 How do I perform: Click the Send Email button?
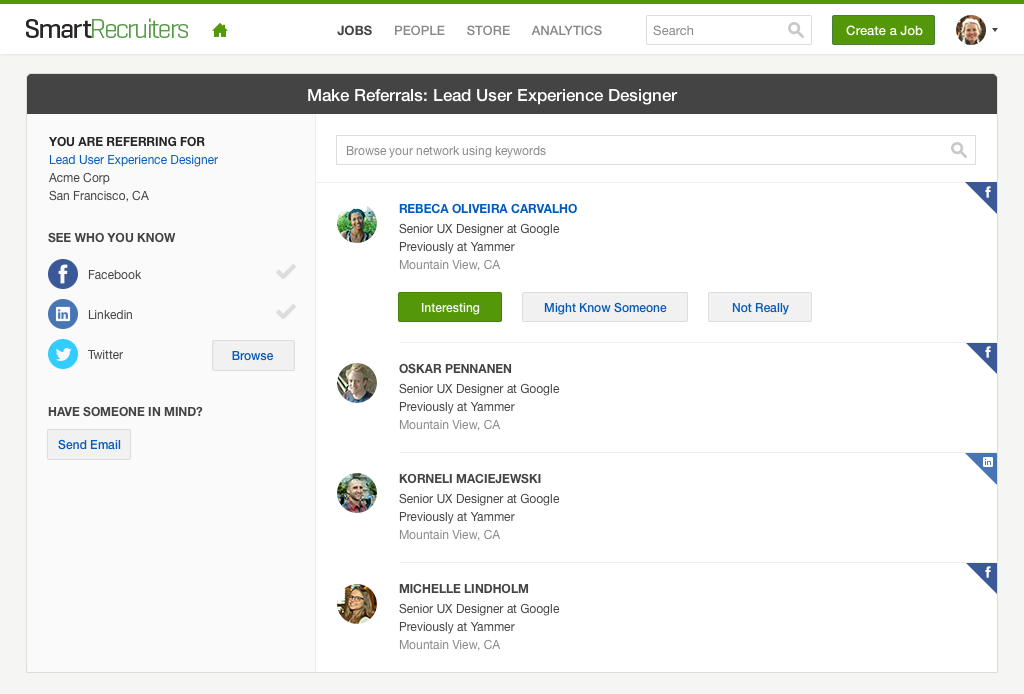[89, 445]
